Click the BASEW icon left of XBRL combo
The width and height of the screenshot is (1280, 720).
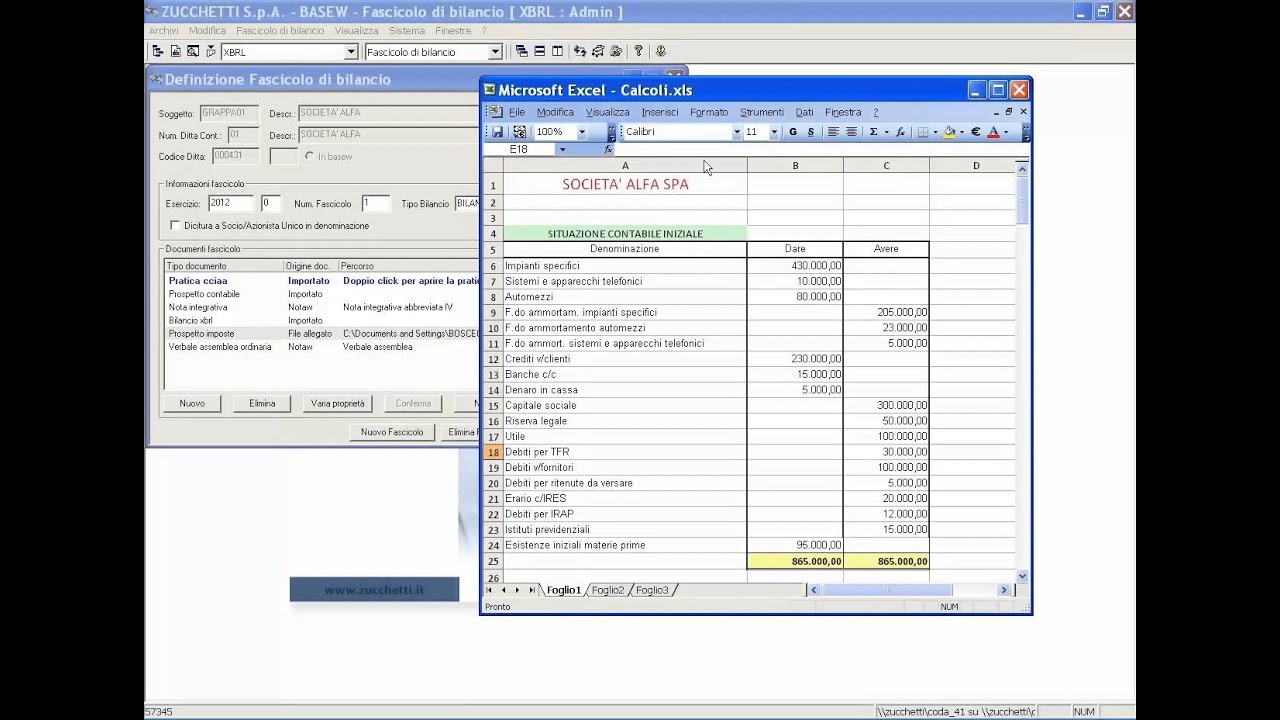pos(210,51)
